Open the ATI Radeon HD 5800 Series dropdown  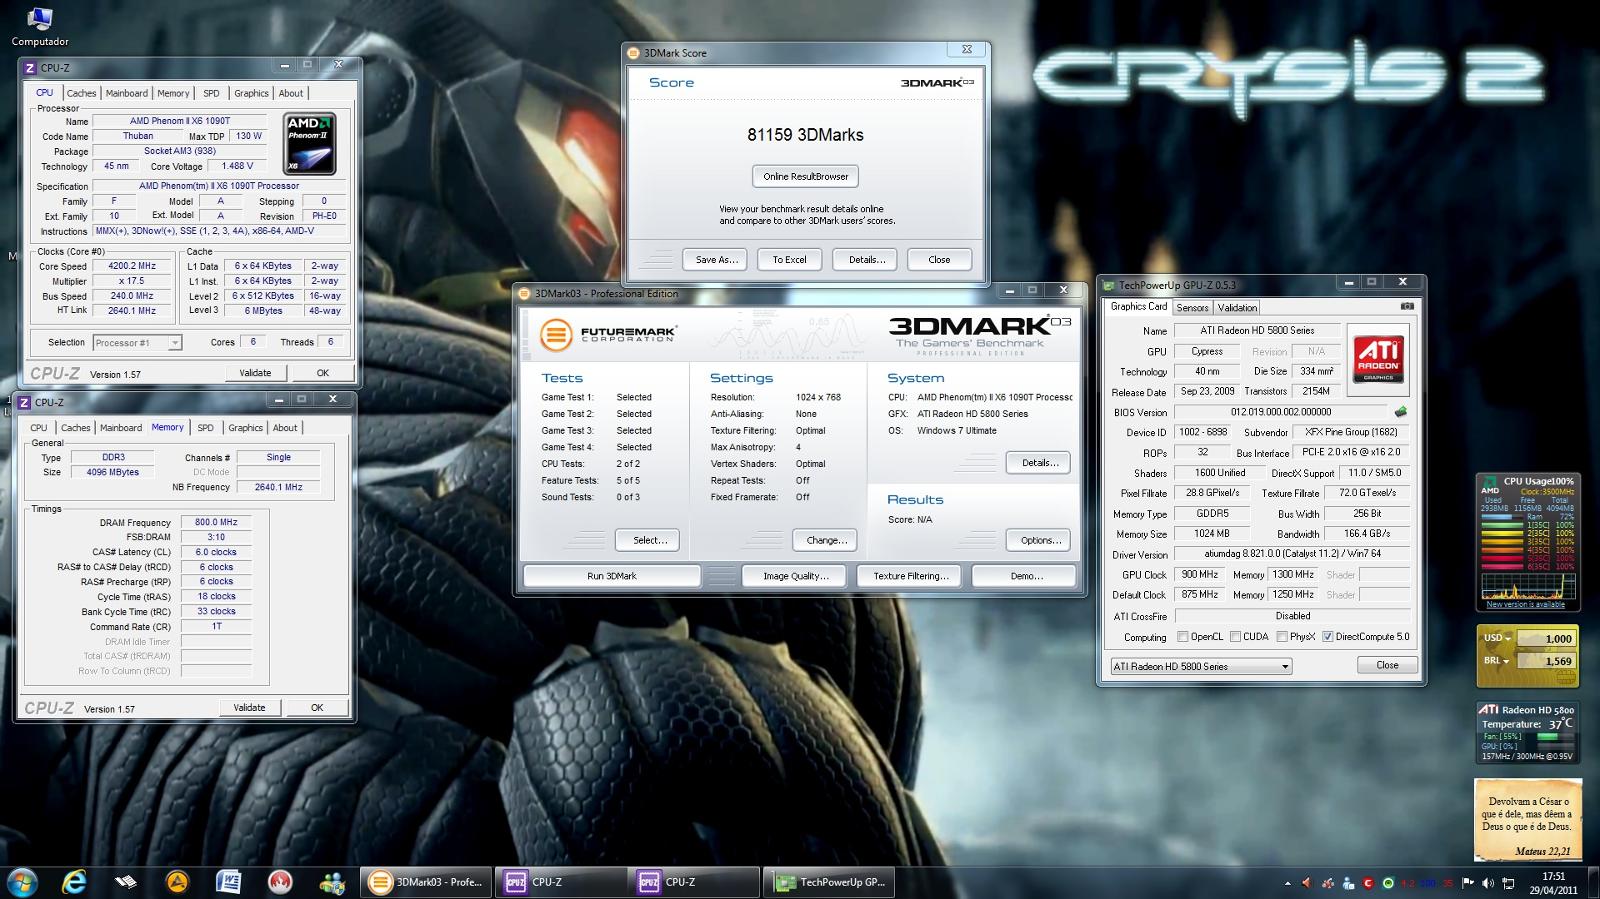pyautogui.click(x=1201, y=666)
